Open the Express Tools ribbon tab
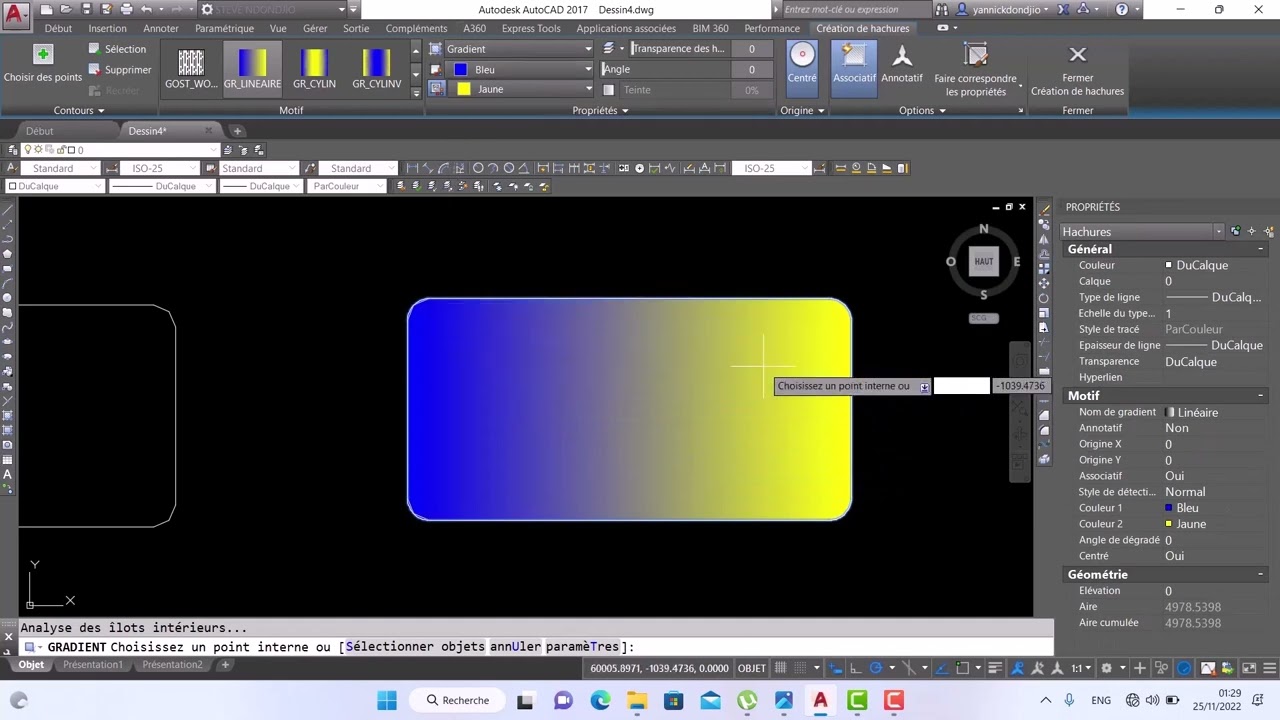The image size is (1280, 720). pyautogui.click(x=531, y=29)
